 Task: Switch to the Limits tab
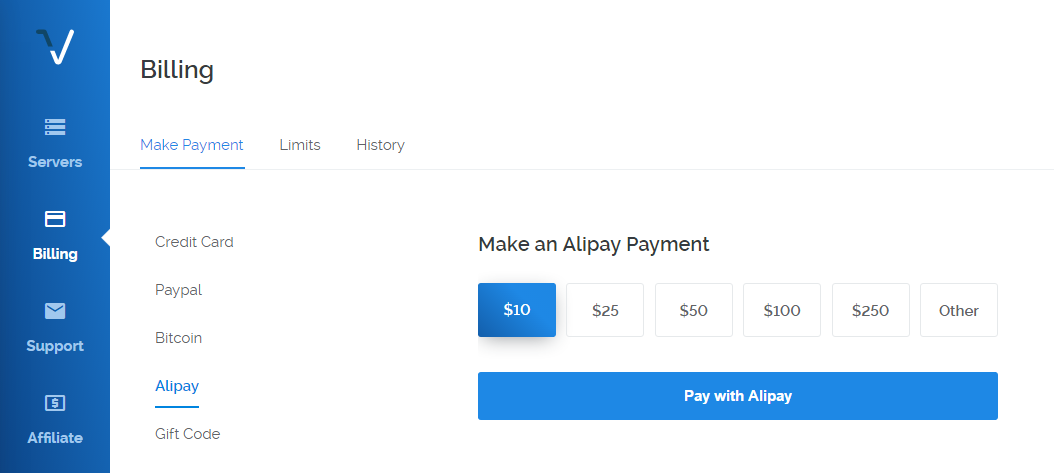[x=300, y=145]
